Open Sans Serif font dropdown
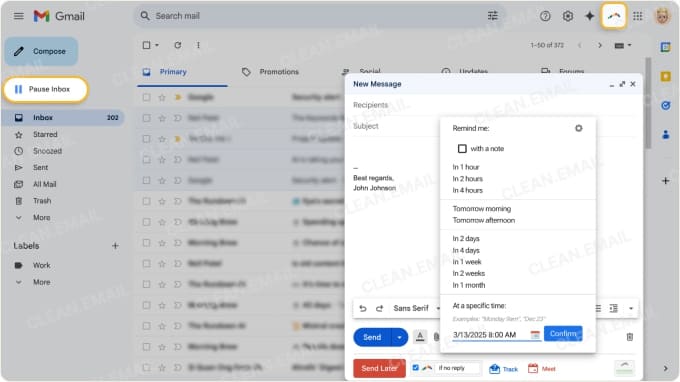The image size is (680, 382). click(x=417, y=308)
